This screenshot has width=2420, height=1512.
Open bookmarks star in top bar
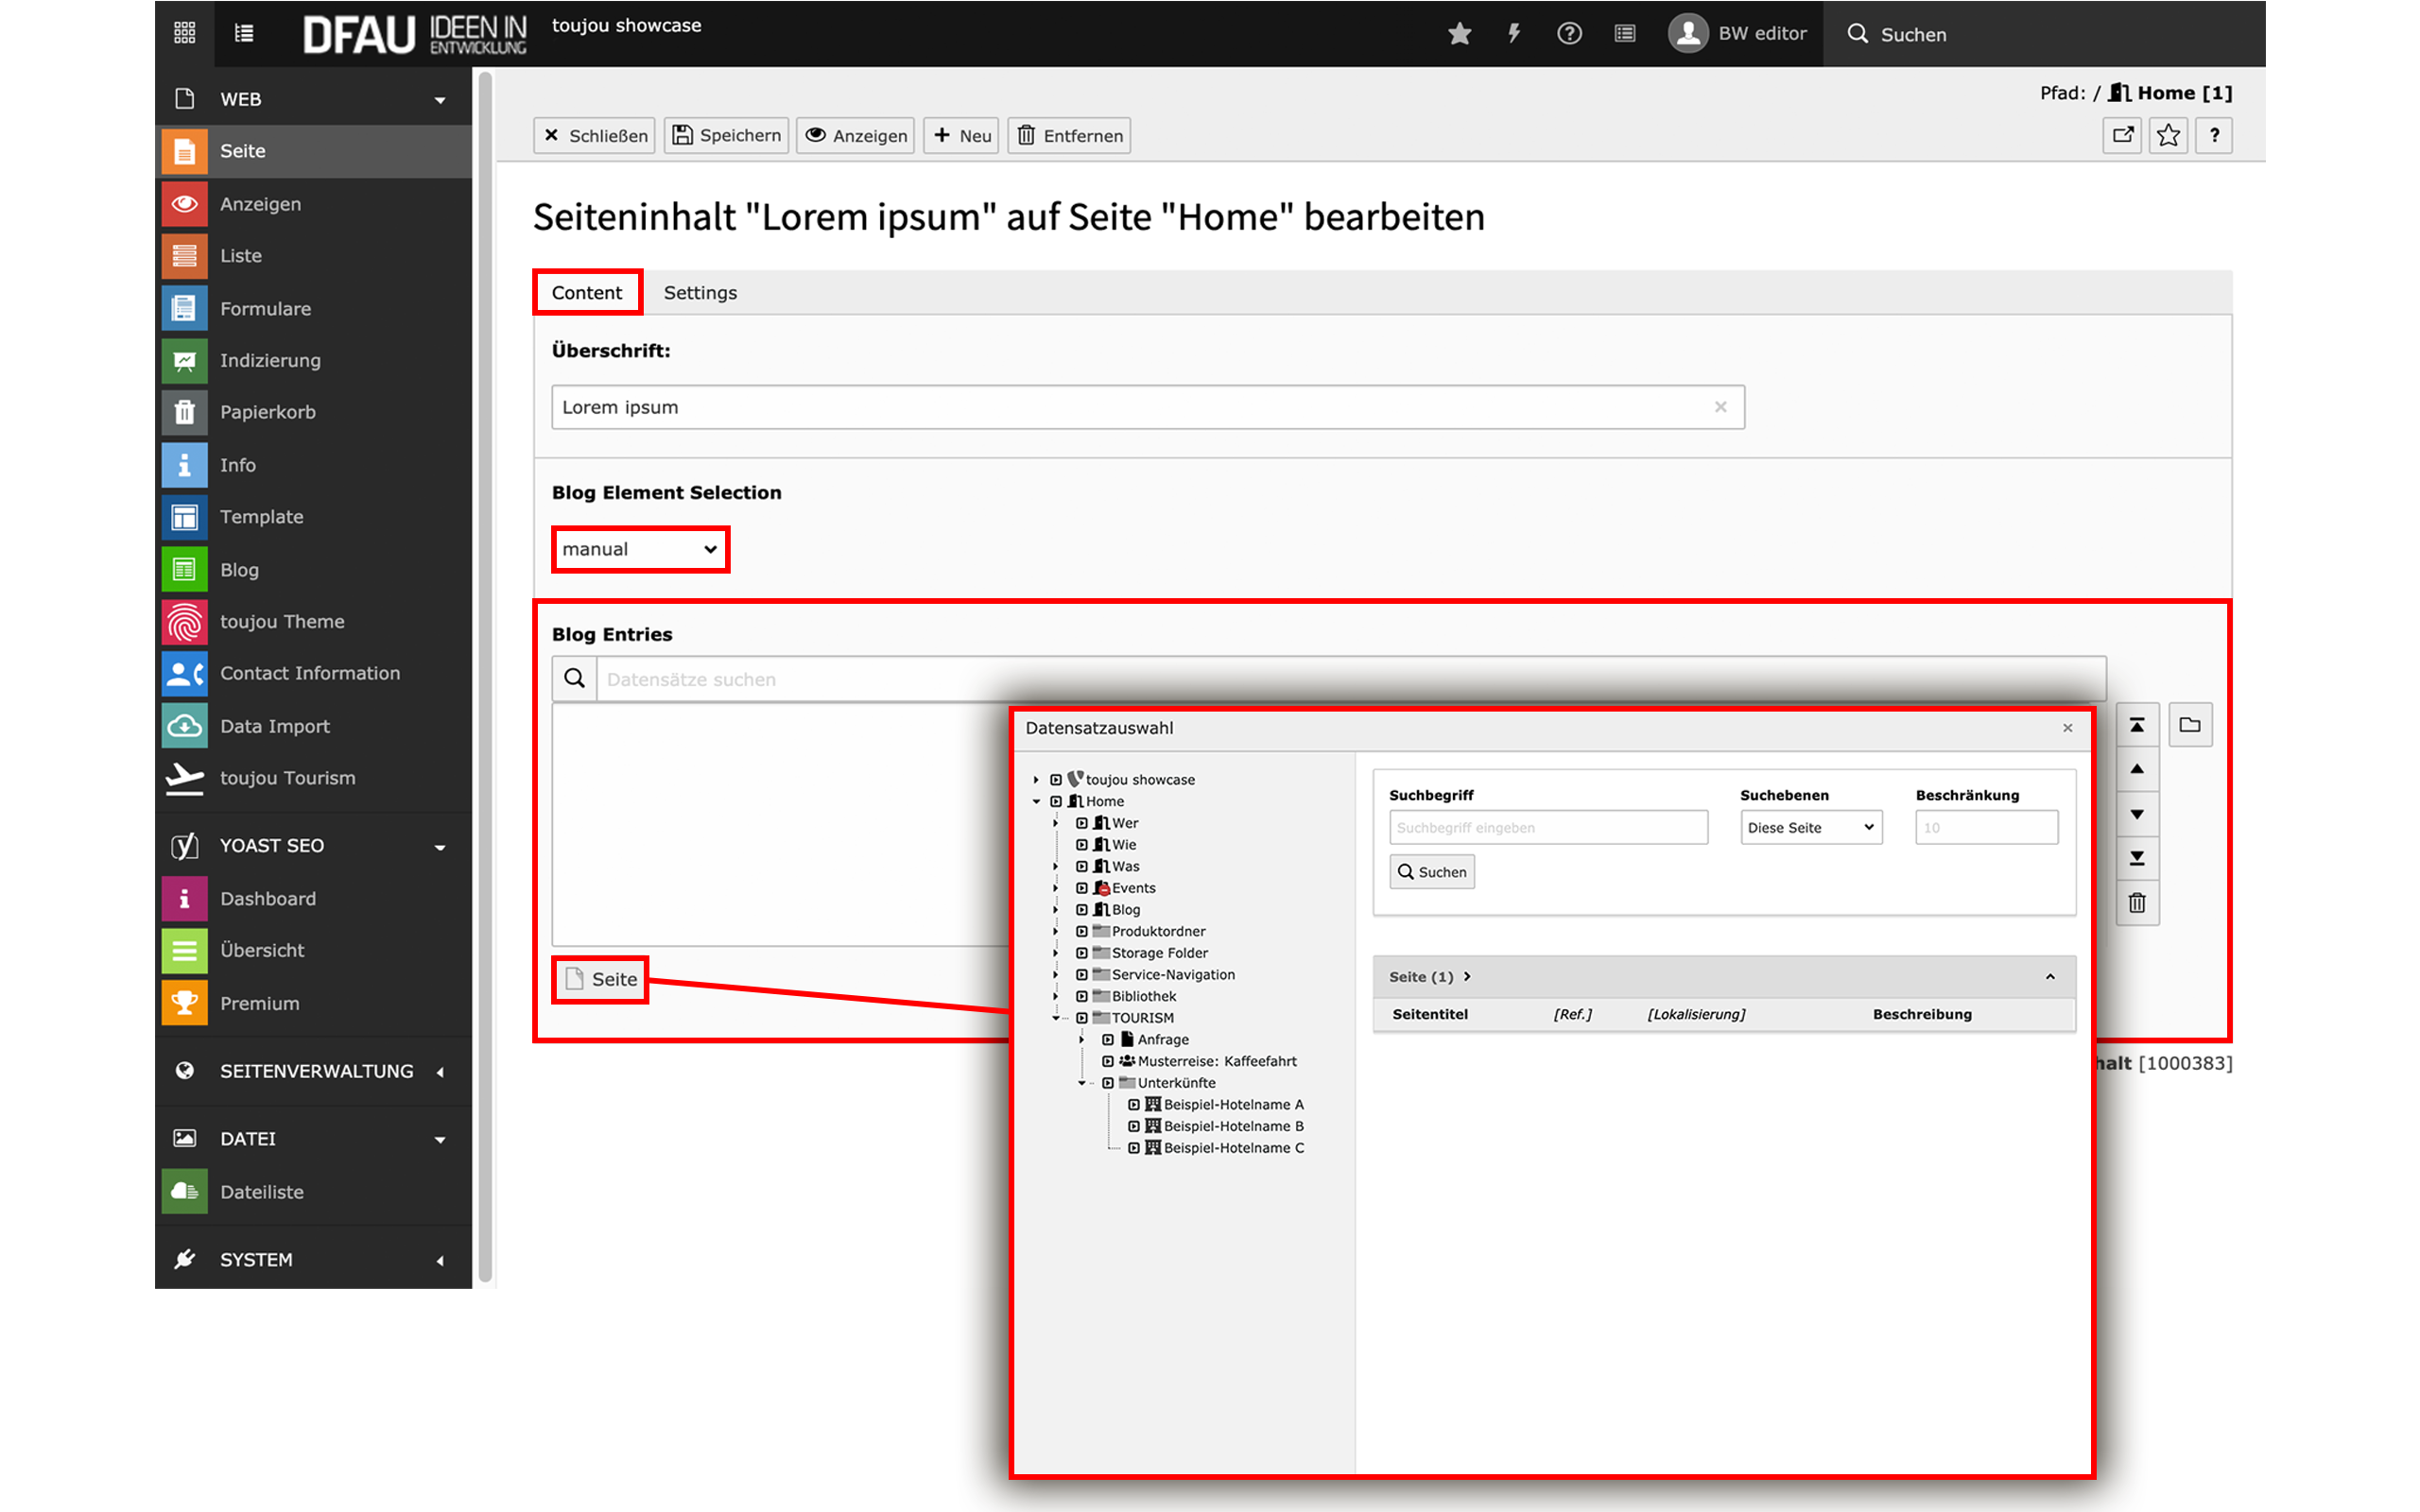[x=1459, y=34]
